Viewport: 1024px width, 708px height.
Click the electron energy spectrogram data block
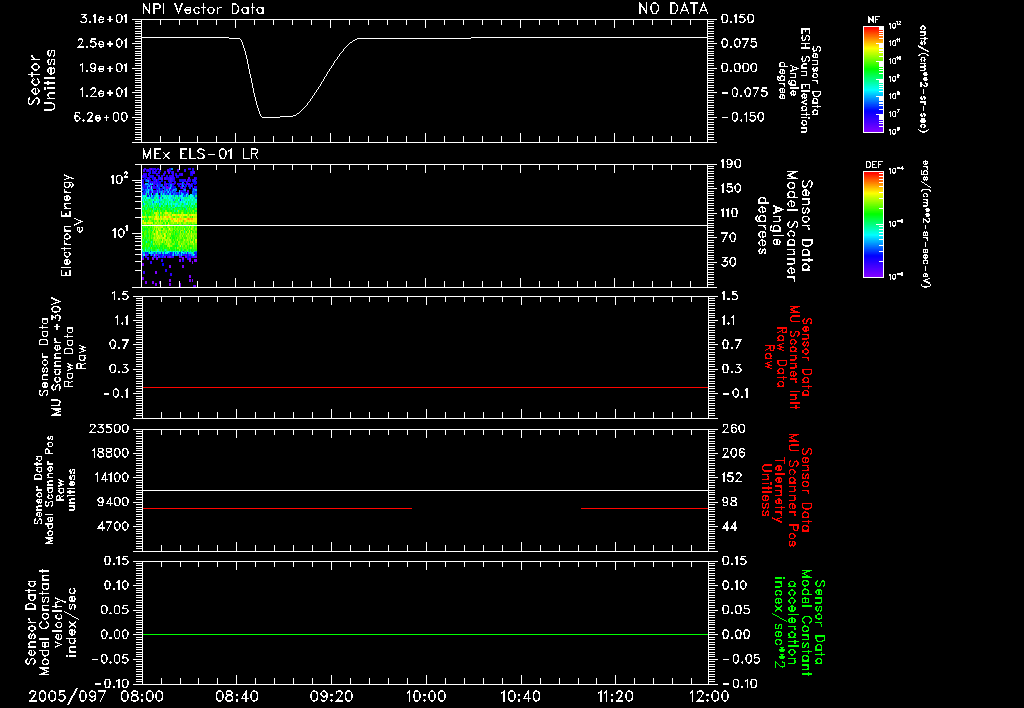pyautogui.click(x=169, y=227)
